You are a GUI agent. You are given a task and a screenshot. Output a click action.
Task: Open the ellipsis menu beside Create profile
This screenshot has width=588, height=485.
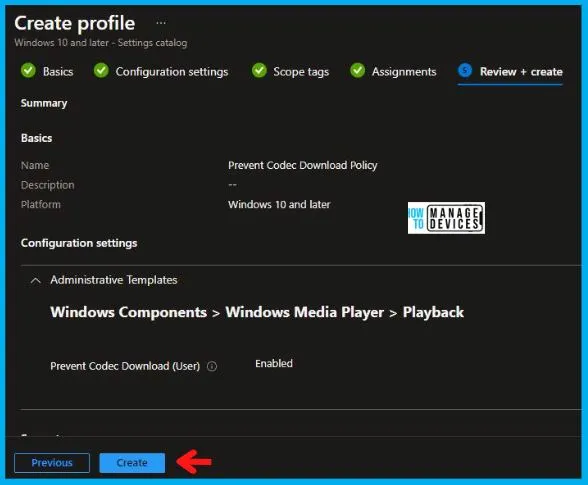point(161,23)
